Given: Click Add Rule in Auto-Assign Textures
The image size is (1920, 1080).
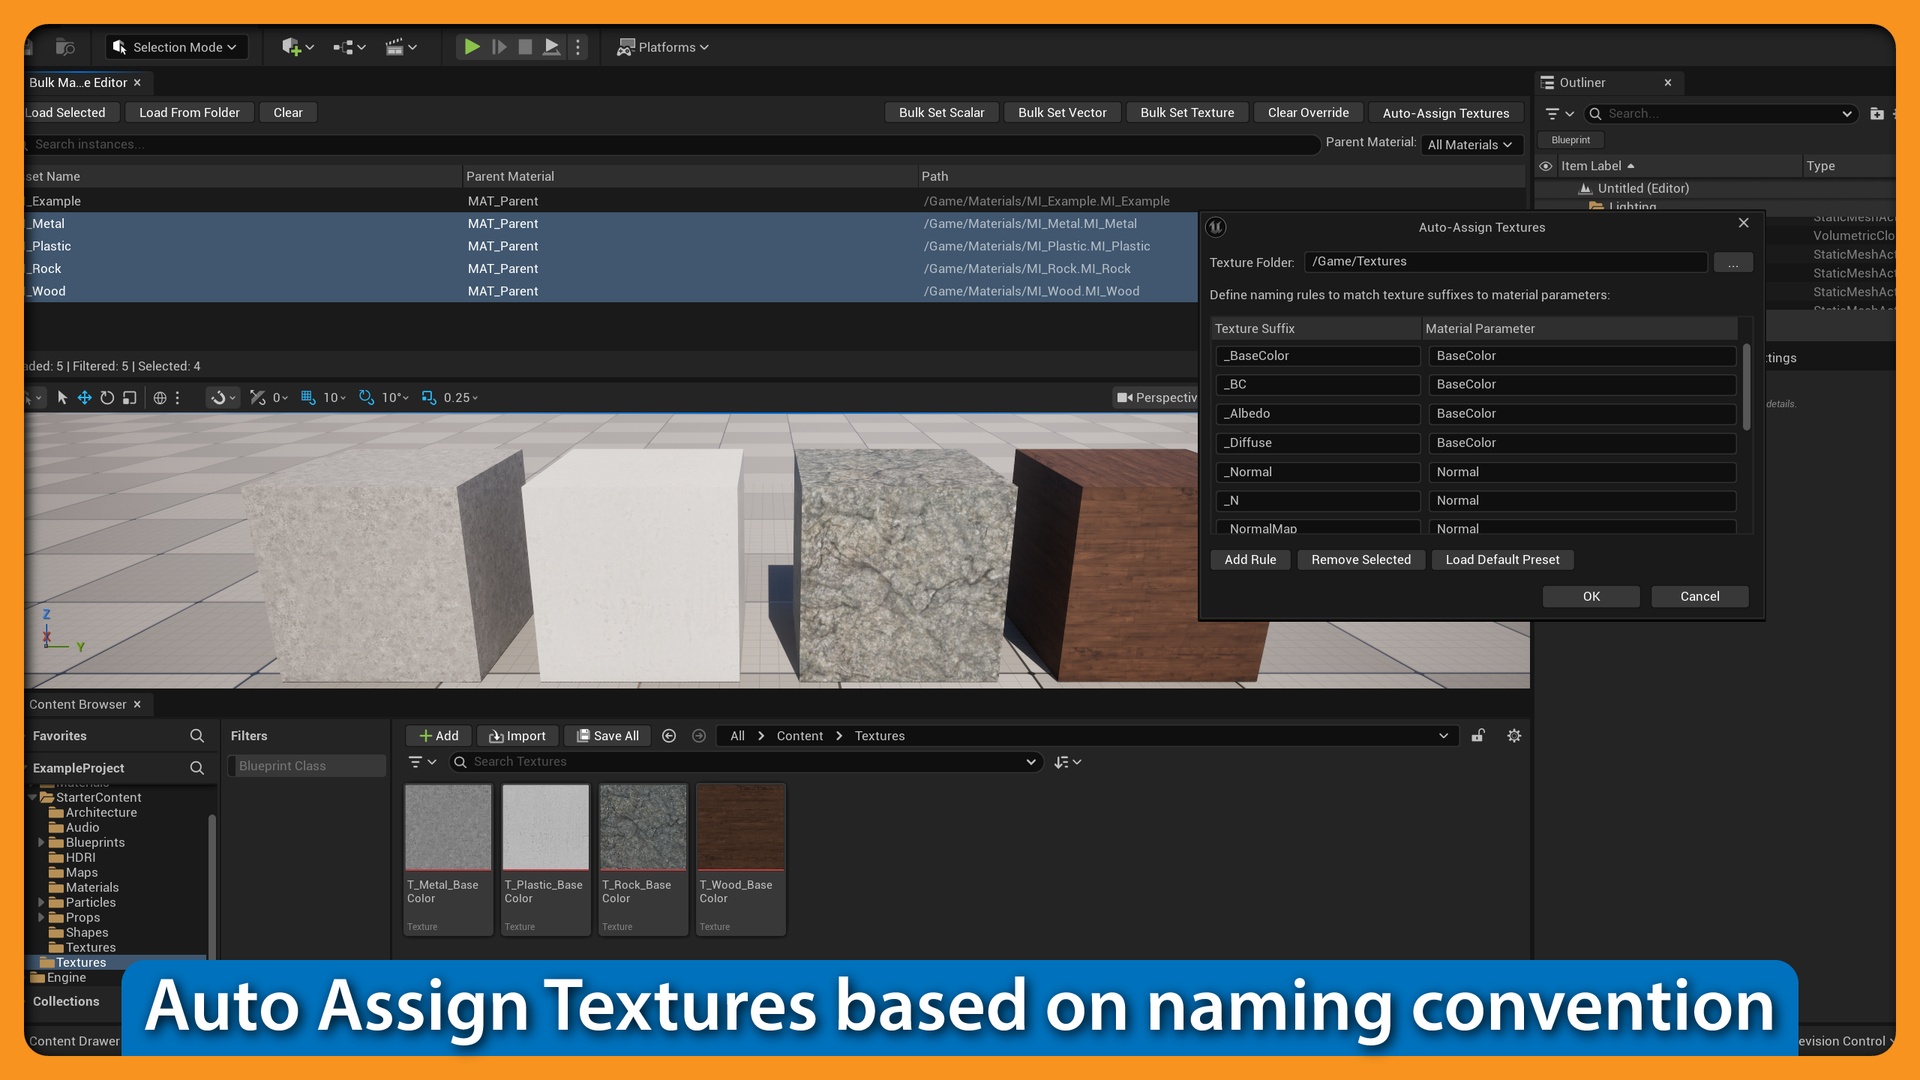Looking at the screenshot, I should [1250, 560].
